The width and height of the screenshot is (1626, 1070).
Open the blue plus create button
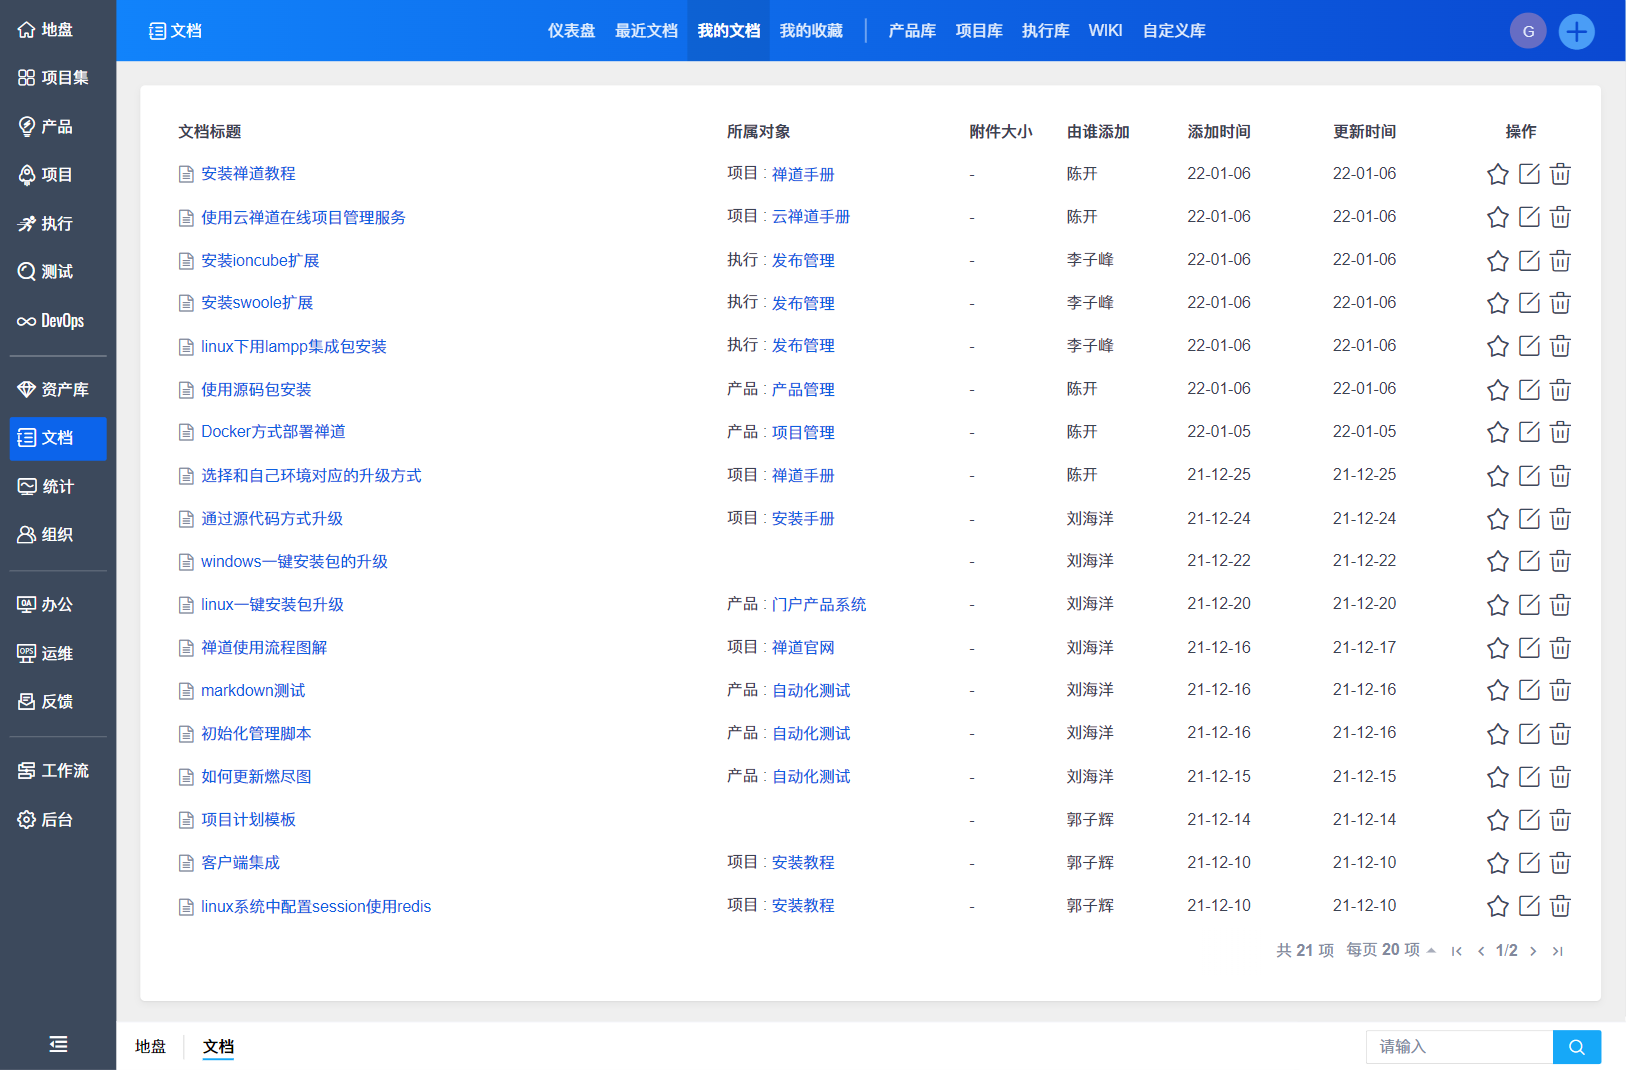point(1576,31)
